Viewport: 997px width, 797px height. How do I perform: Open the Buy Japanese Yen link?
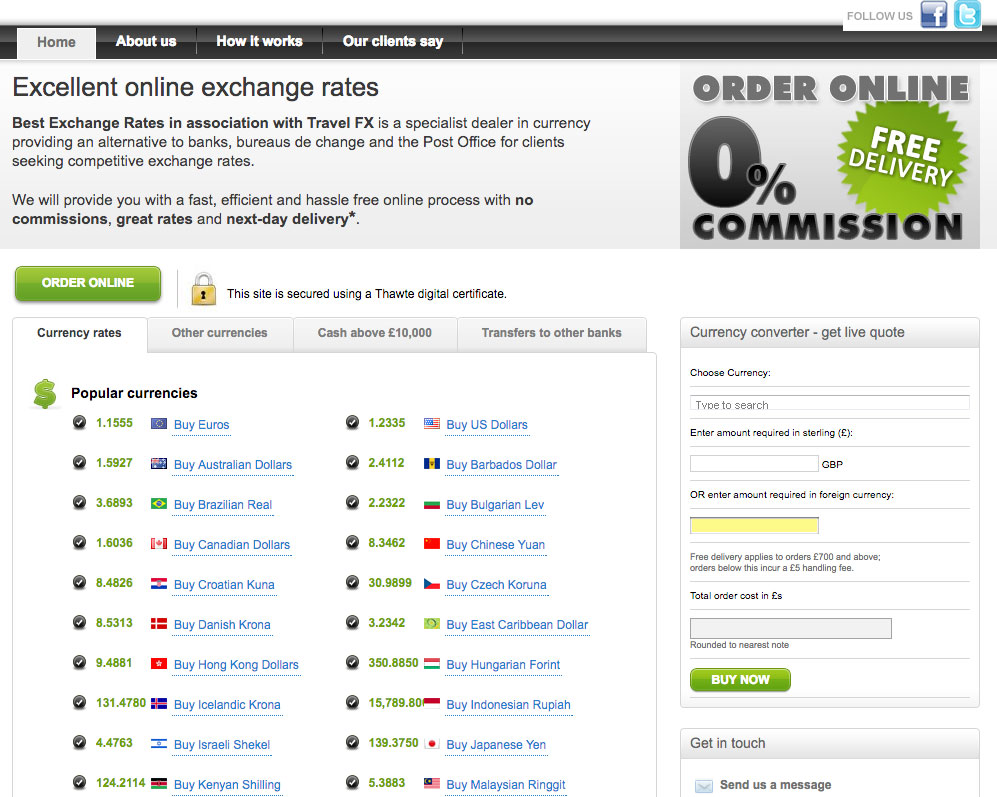tap(497, 745)
